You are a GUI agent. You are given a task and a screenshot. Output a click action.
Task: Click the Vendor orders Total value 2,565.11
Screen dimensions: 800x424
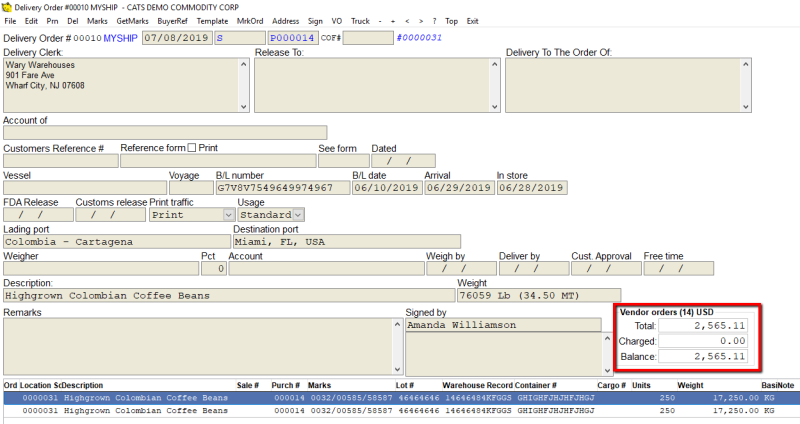tap(703, 326)
